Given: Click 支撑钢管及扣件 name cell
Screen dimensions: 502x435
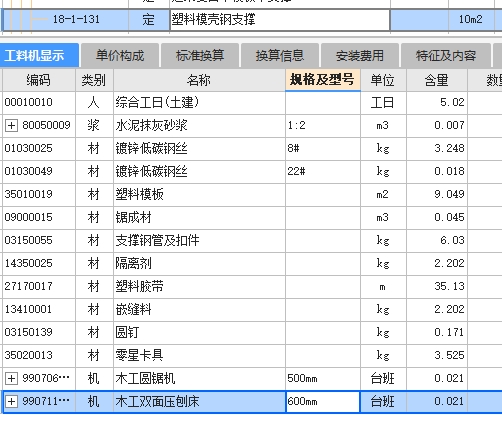Looking at the screenshot, I should click(199, 240).
